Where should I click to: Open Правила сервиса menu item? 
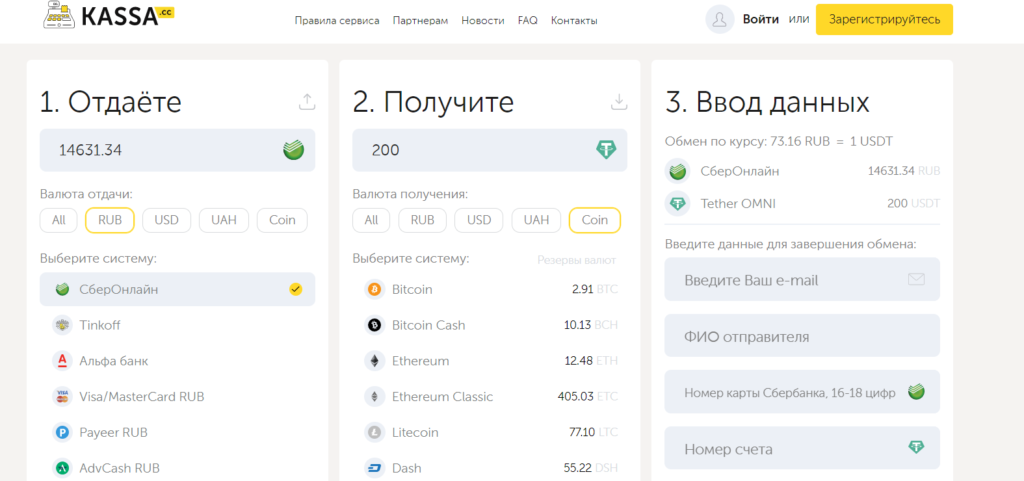[x=337, y=20]
